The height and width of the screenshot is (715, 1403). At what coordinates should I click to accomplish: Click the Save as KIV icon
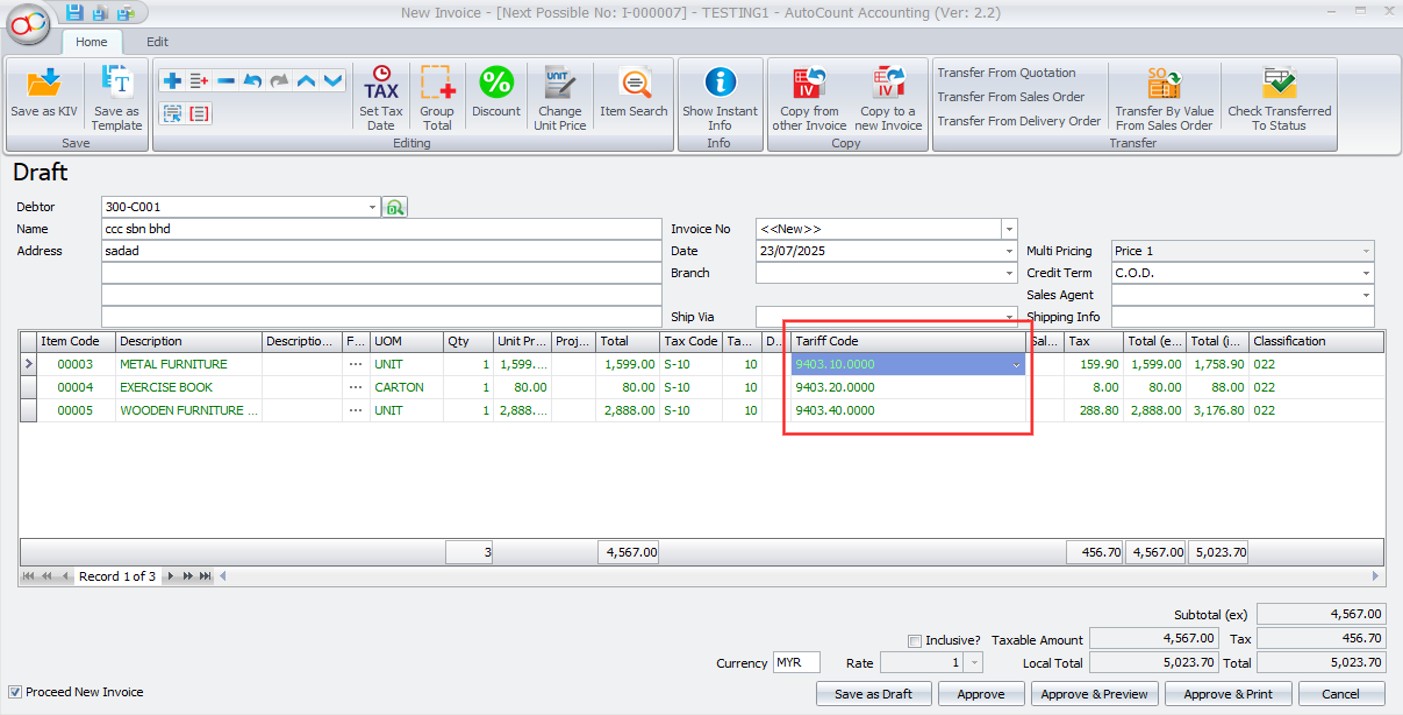43,84
